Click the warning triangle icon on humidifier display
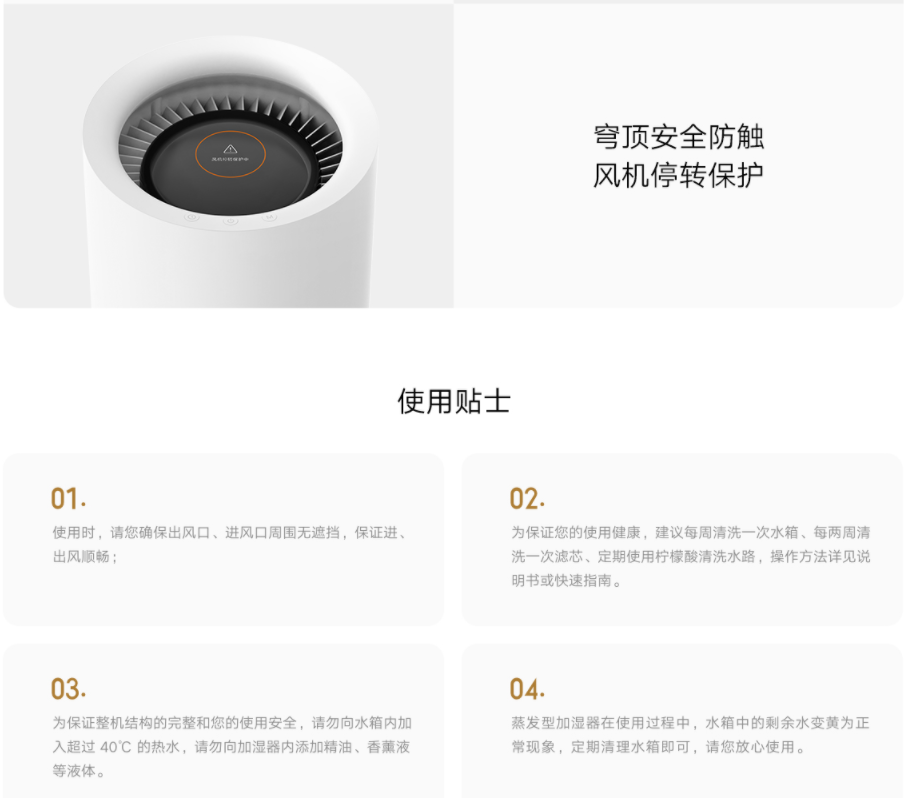Viewport: 920px width, 798px height. click(x=230, y=149)
